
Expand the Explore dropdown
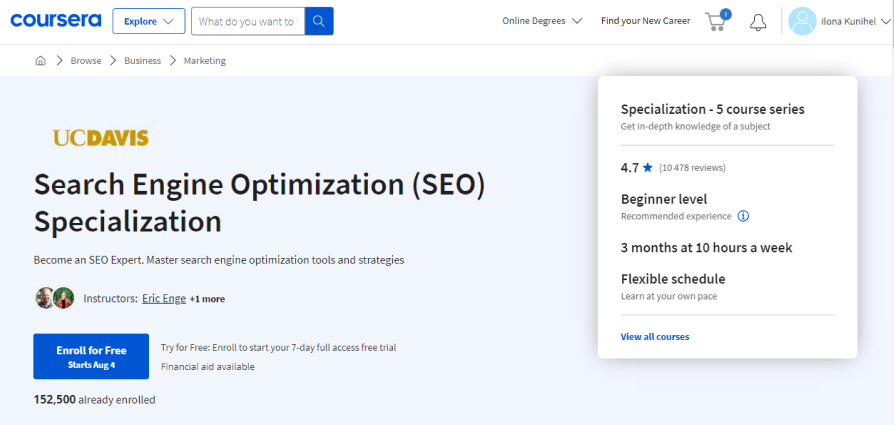148,21
